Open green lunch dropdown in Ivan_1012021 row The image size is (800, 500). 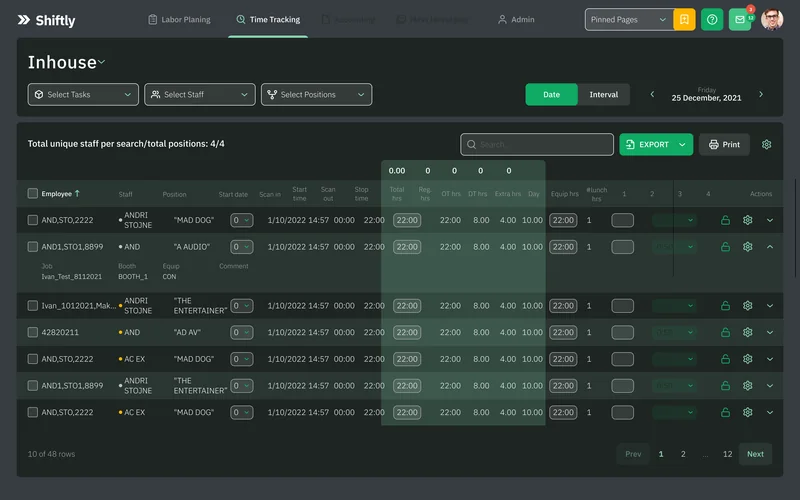(x=674, y=306)
